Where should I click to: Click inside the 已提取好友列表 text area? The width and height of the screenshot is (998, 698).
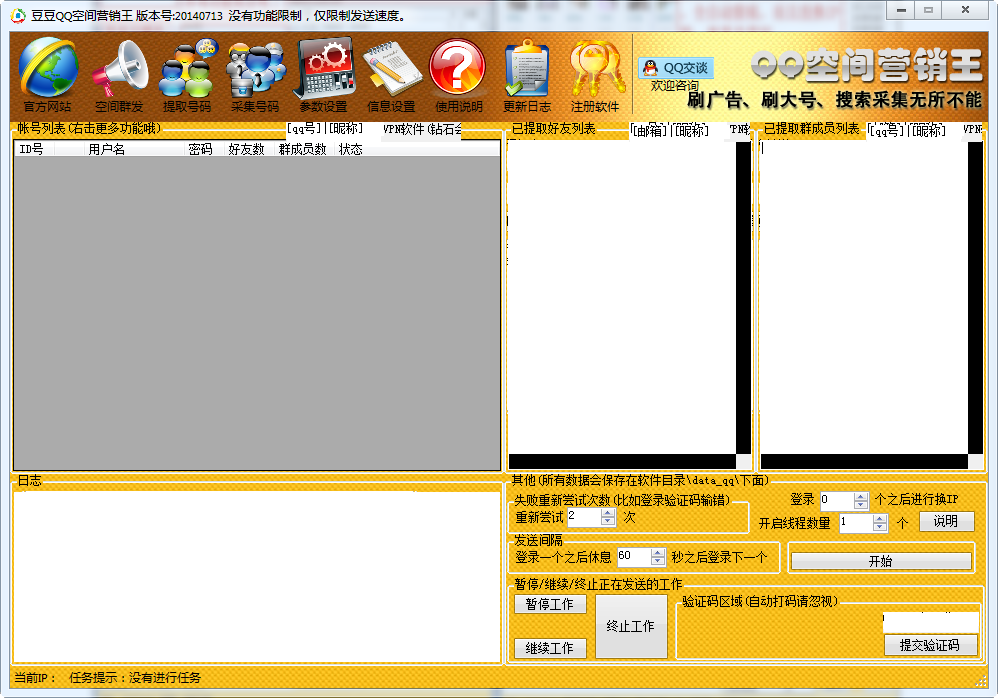pyautogui.click(x=622, y=297)
